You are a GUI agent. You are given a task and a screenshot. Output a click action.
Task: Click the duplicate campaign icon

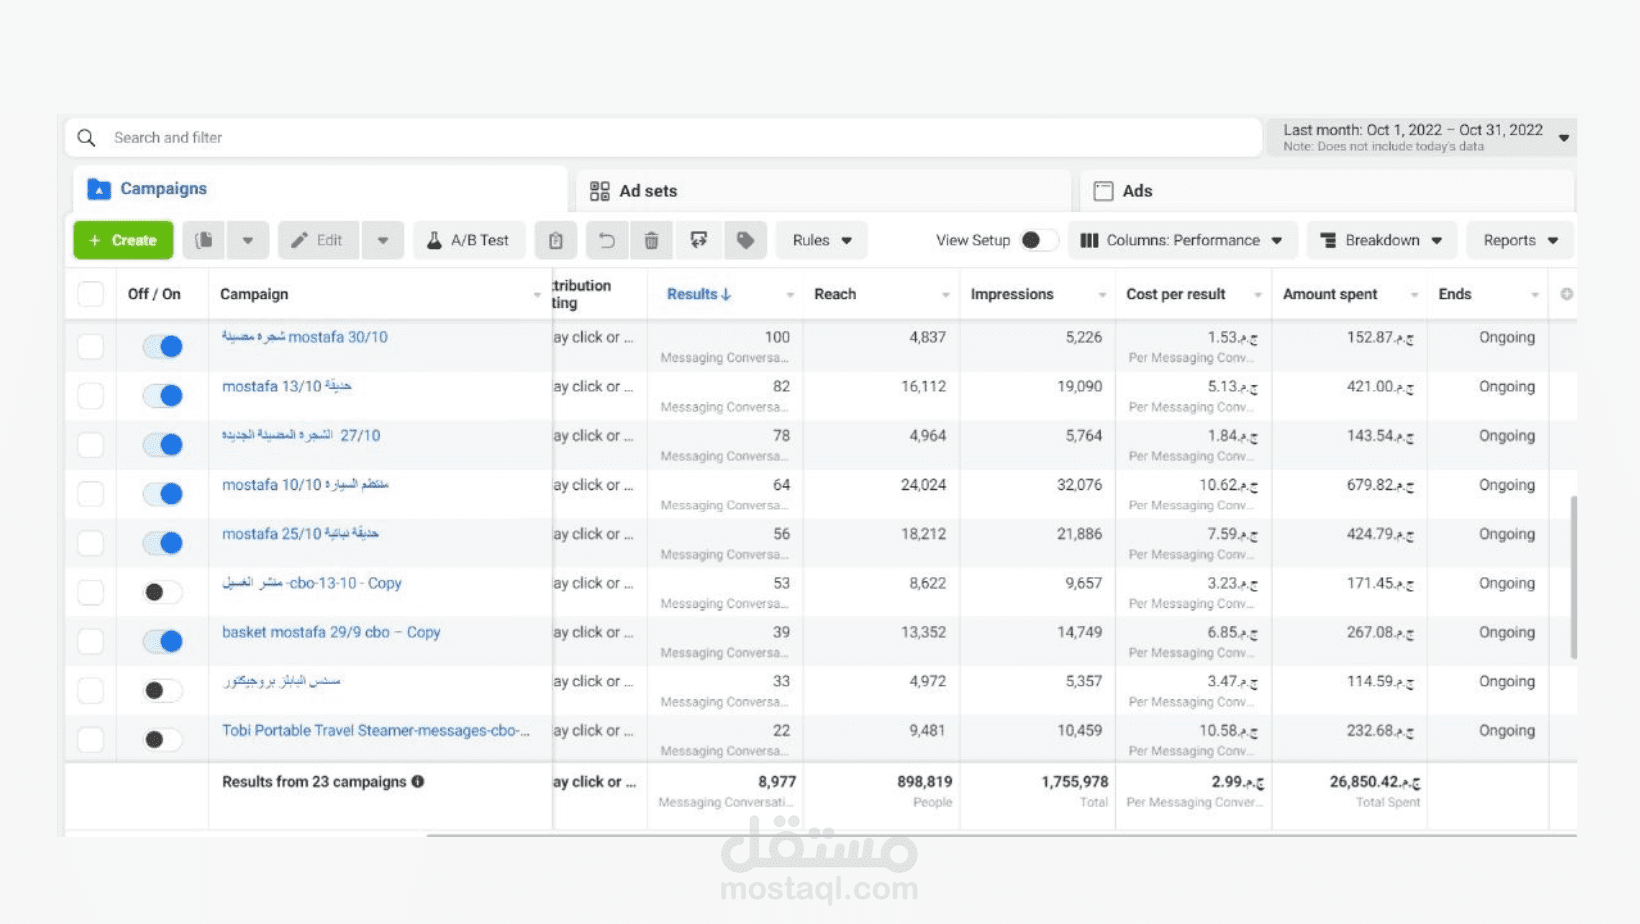tap(204, 240)
